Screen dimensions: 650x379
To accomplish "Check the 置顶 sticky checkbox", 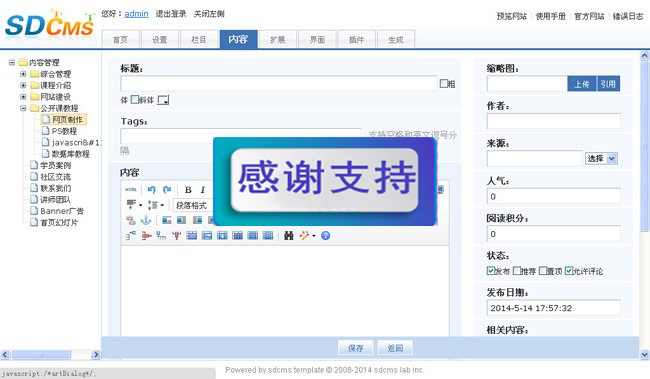I will click(543, 271).
